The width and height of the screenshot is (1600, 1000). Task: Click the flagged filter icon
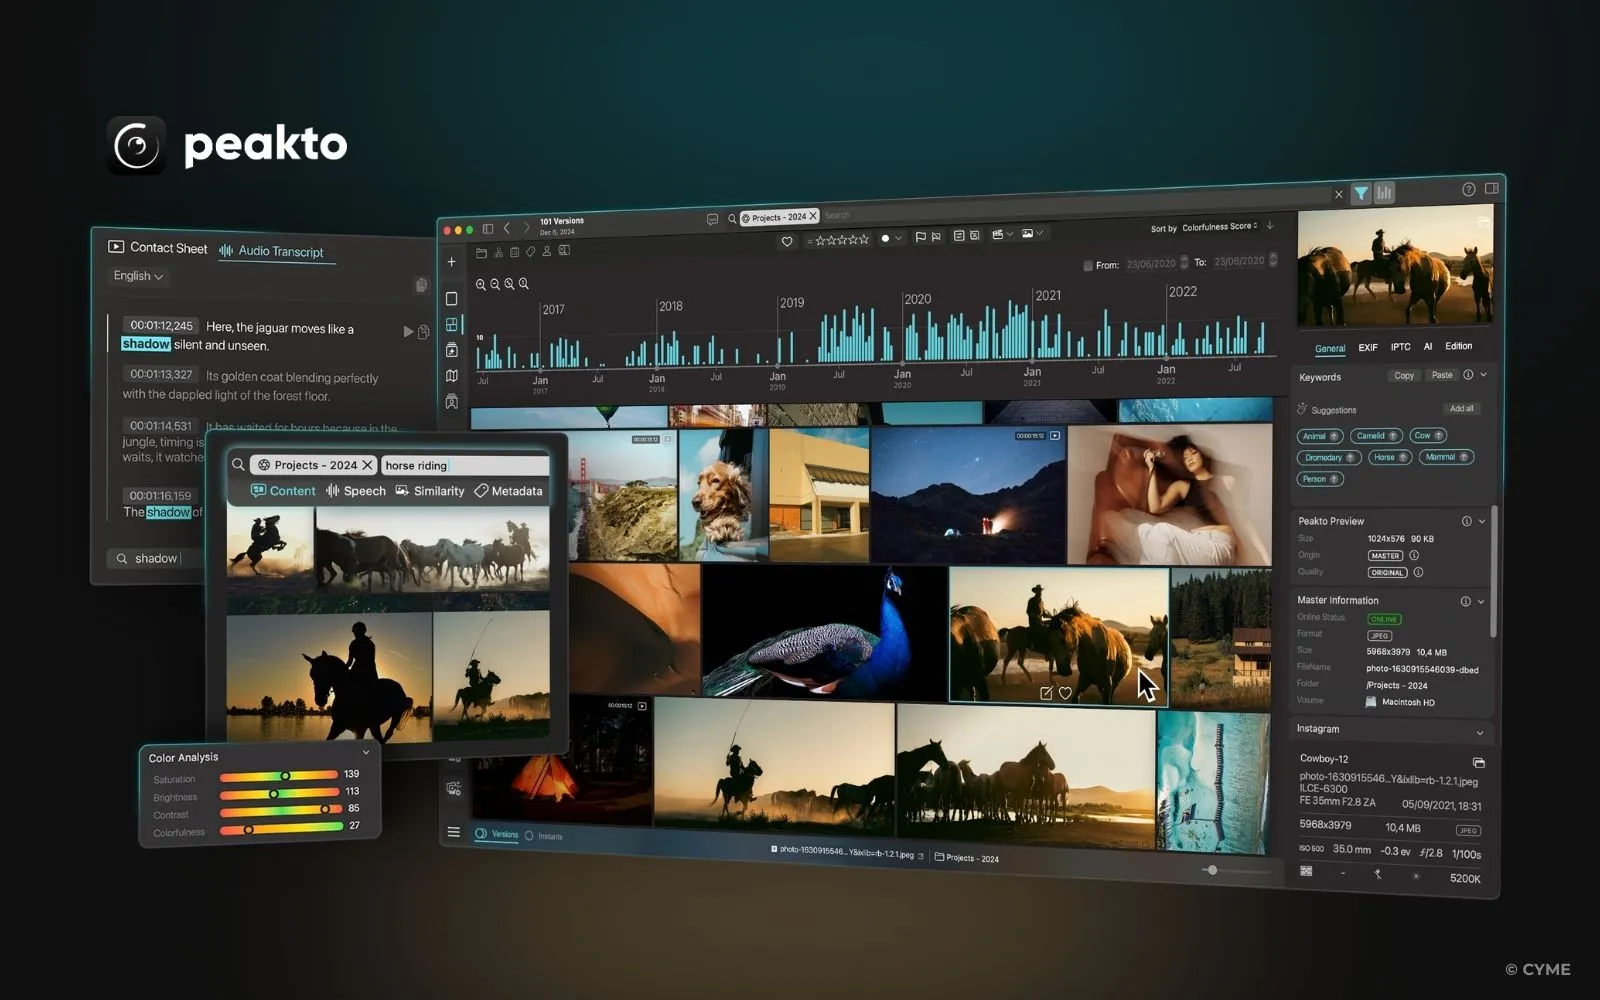tap(920, 237)
